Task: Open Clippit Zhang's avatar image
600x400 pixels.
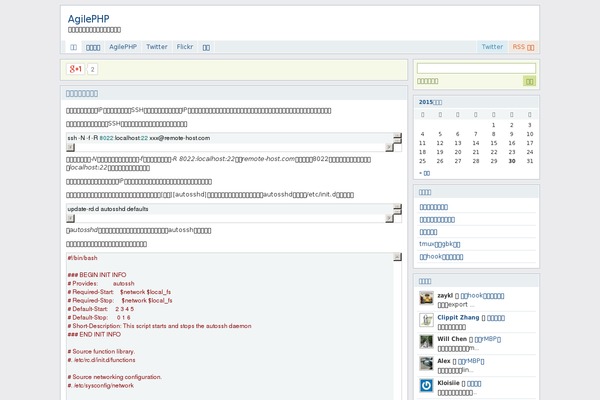Action: [426, 320]
